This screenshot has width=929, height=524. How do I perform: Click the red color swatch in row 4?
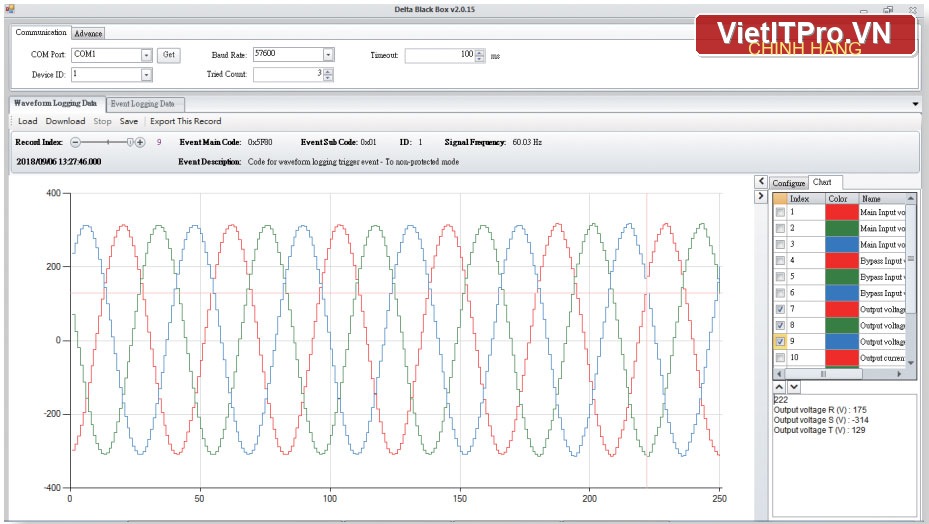(842, 261)
